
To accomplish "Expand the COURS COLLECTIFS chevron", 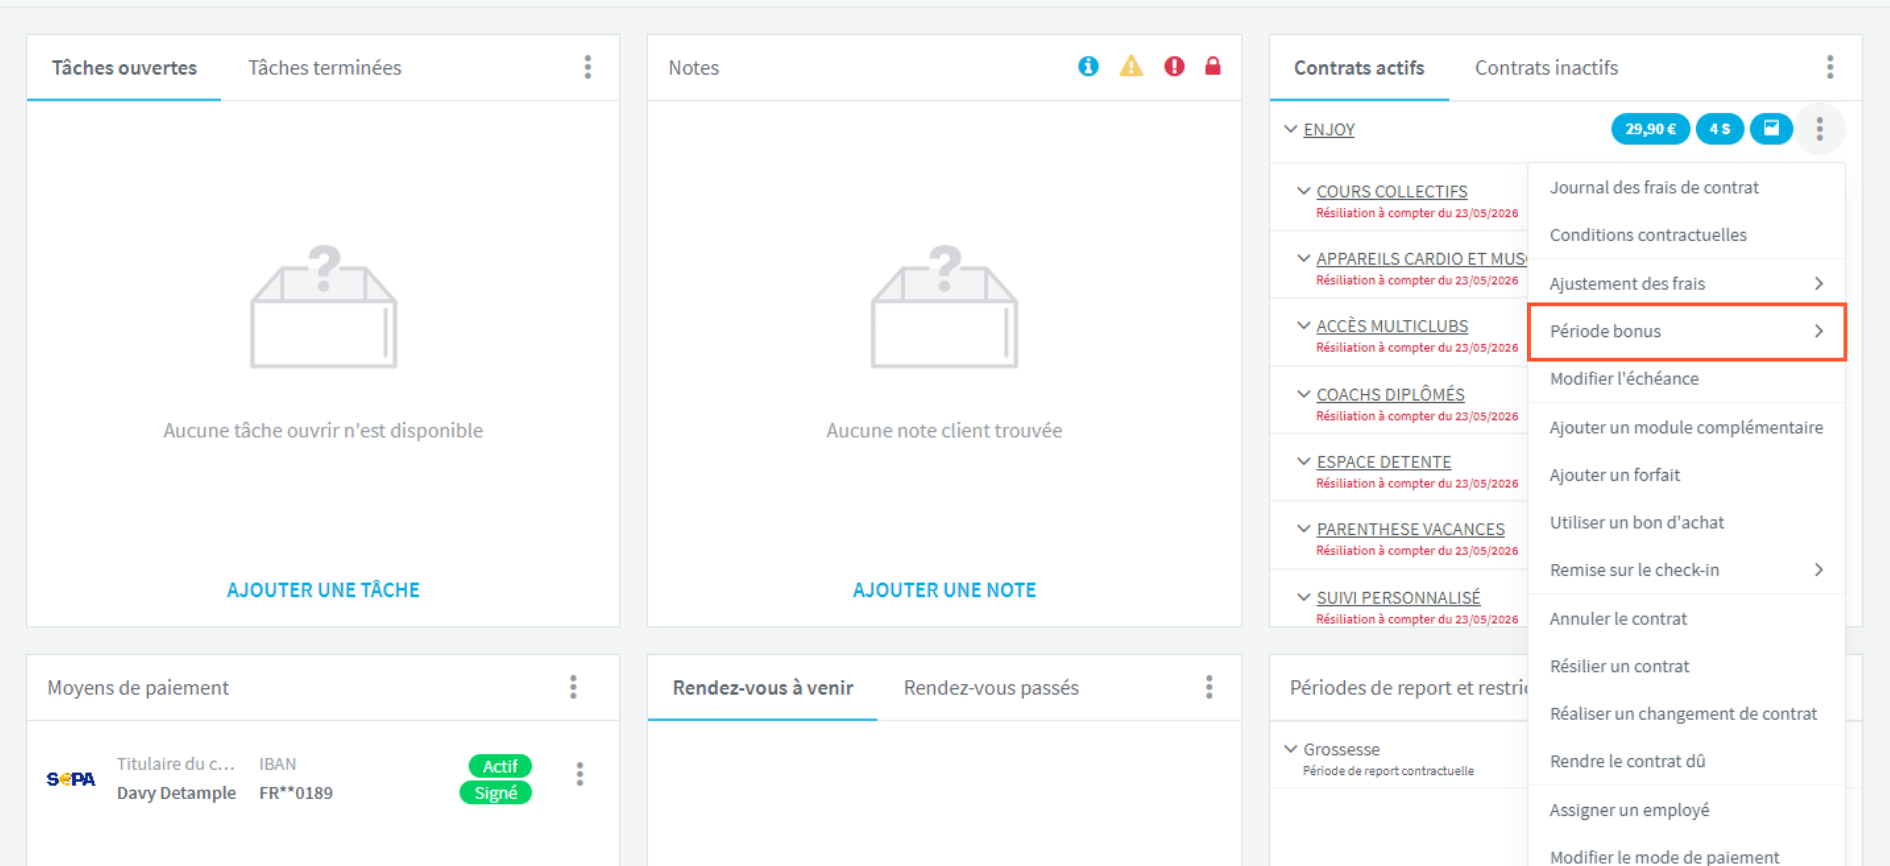I will 1303,190.
